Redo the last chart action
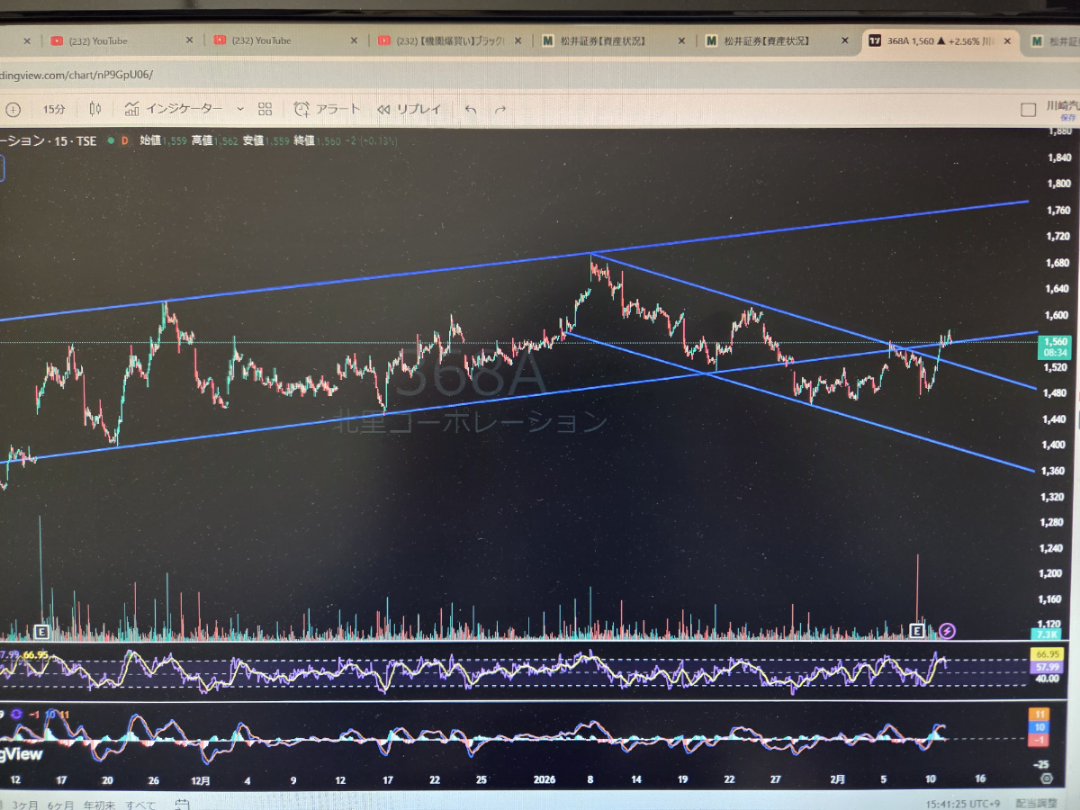 point(501,109)
